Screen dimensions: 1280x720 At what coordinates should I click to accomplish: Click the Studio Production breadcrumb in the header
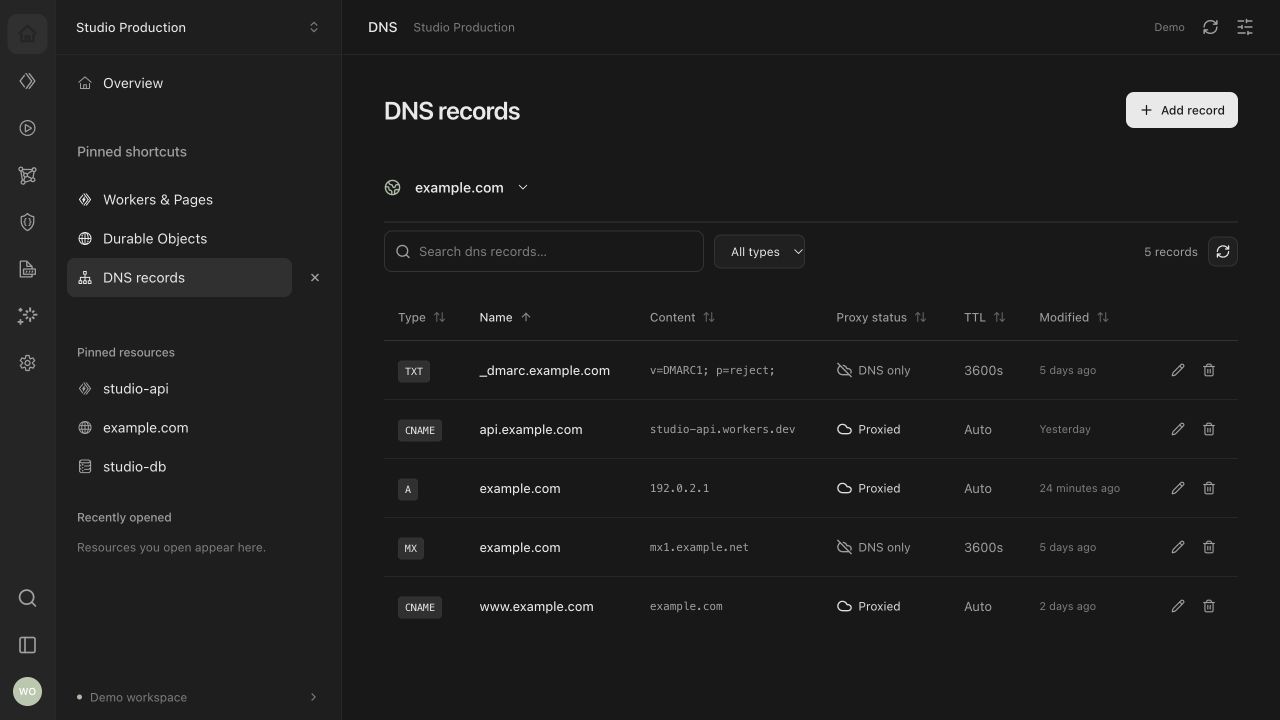tap(464, 27)
